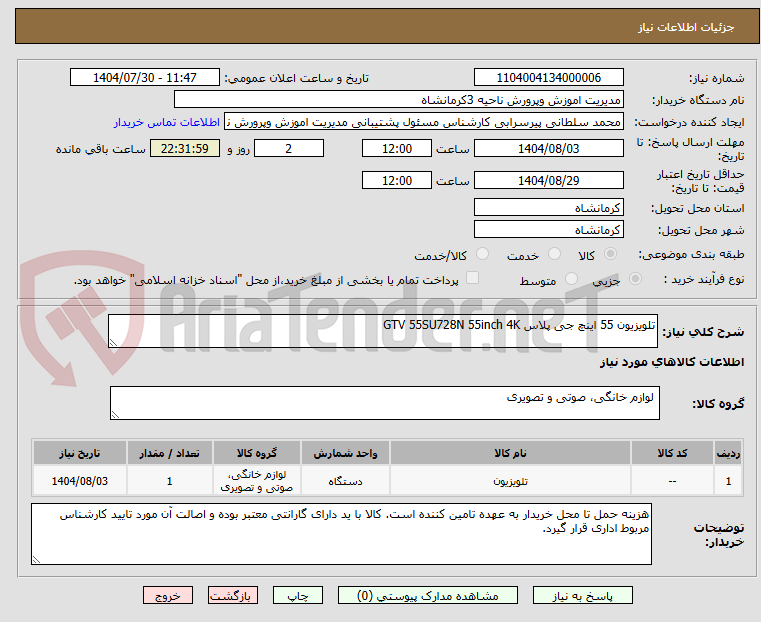761x622 pixels.
Task: Select the کالا radio button
Action: tap(611, 254)
